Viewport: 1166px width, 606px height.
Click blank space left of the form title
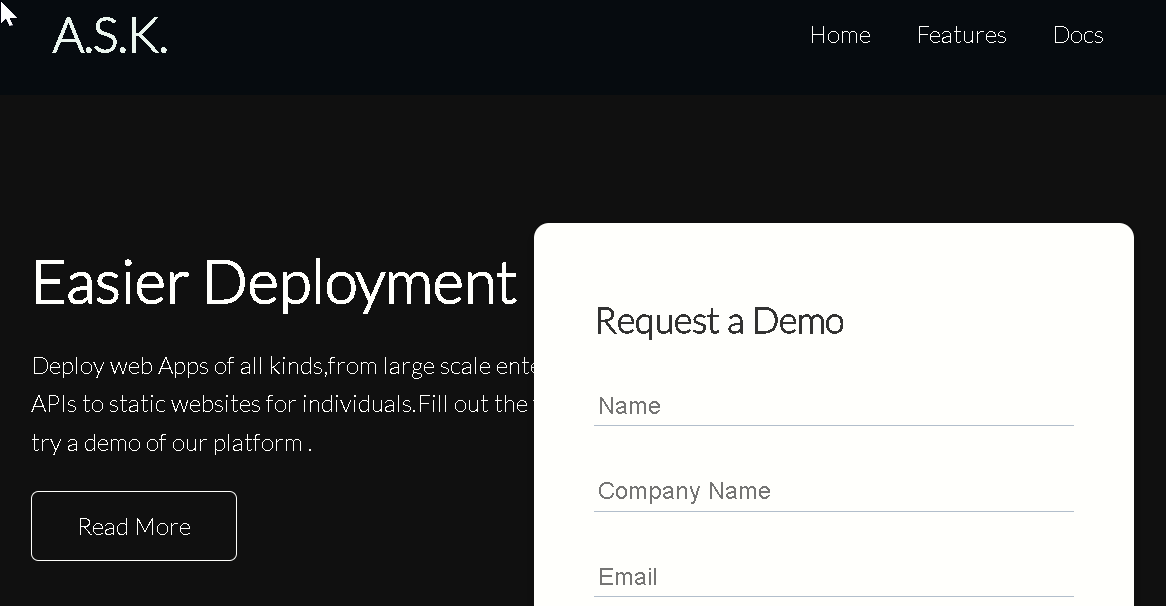[565, 321]
